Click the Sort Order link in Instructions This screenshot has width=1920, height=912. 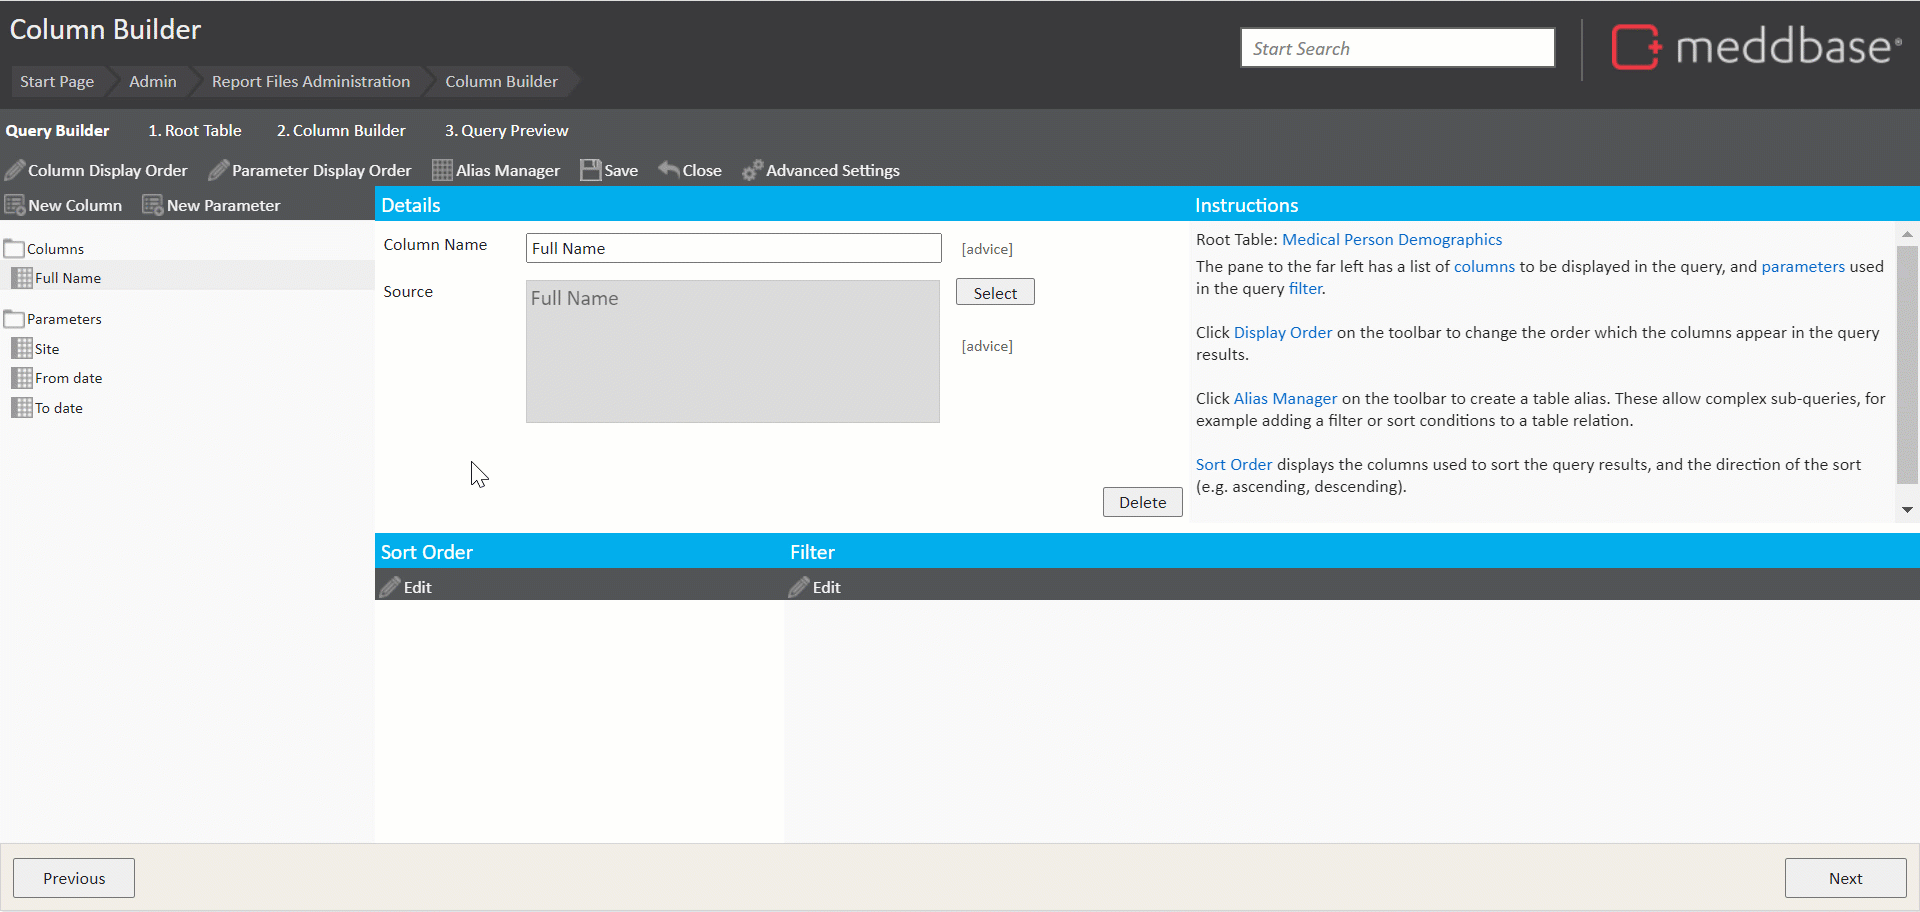[1234, 465]
